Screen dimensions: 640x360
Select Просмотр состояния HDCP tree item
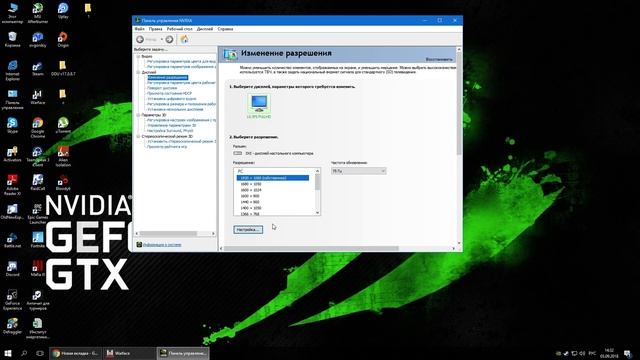click(x=169, y=93)
